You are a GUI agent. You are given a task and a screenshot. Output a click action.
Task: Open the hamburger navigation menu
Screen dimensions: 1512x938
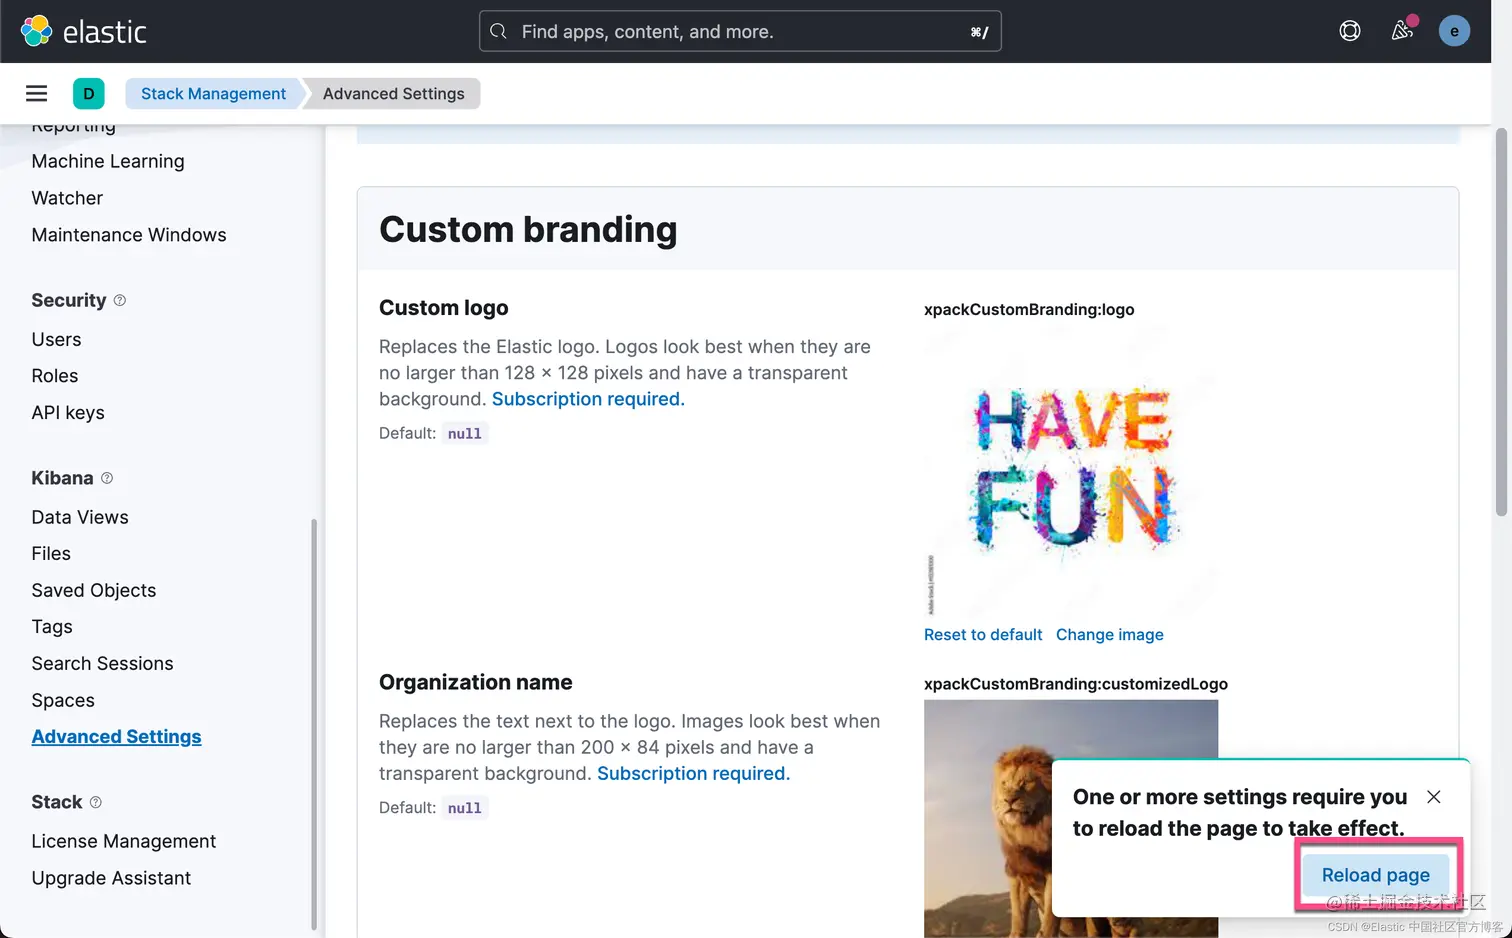coord(37,93)
